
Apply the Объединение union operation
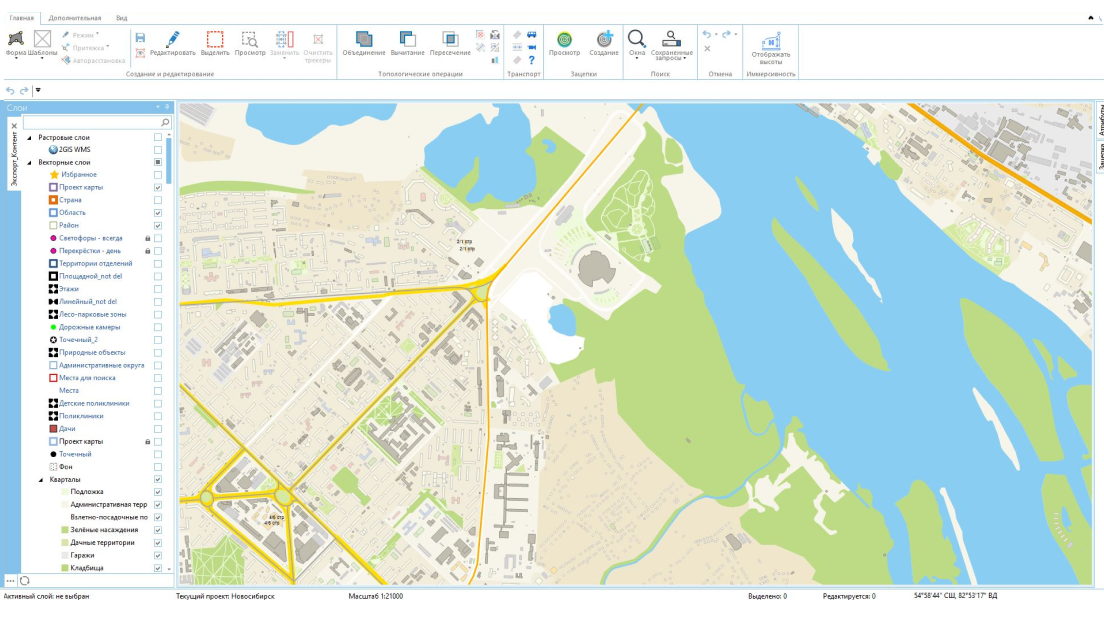tap(363, 43)
